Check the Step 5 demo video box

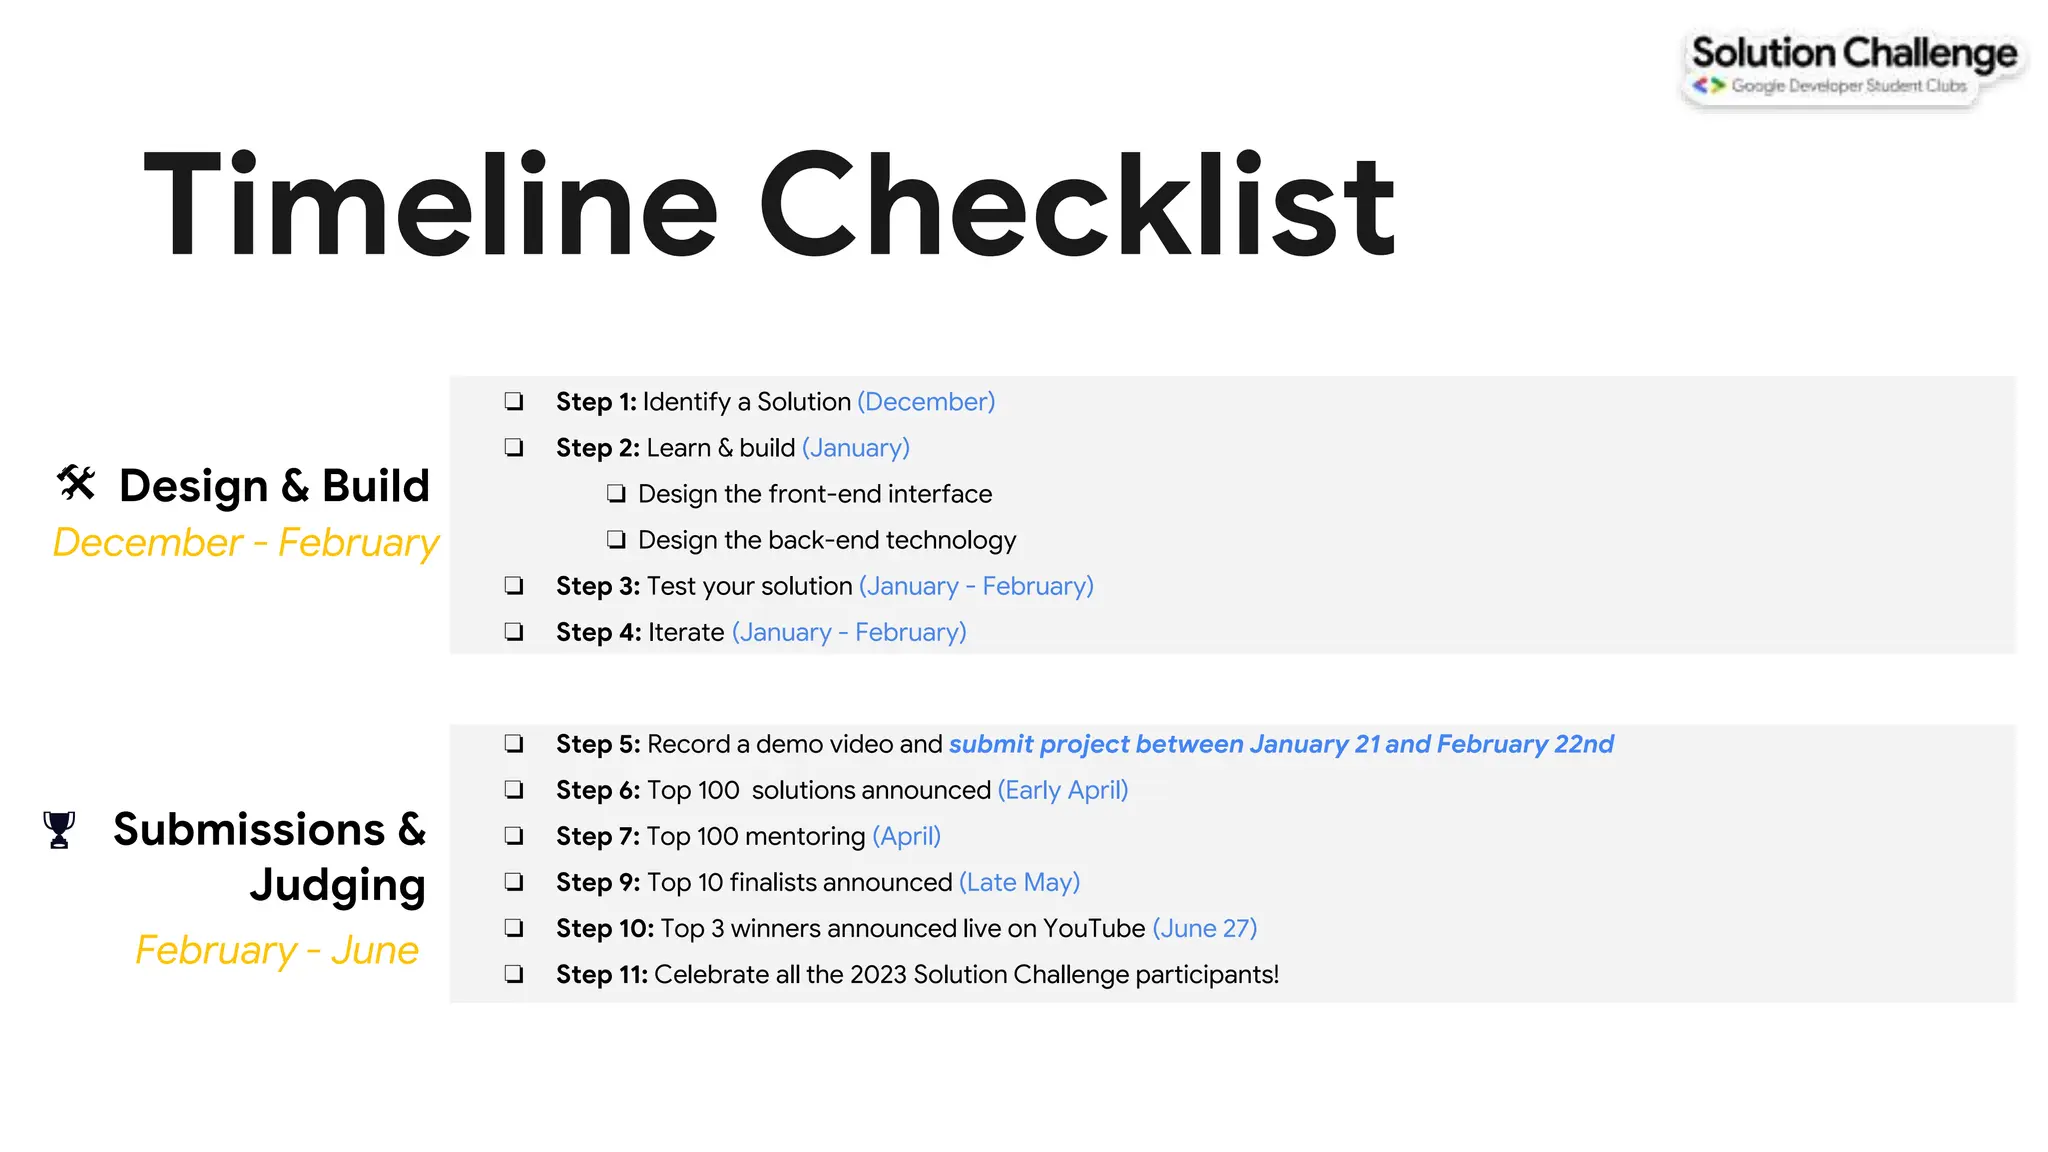(514, 744)
